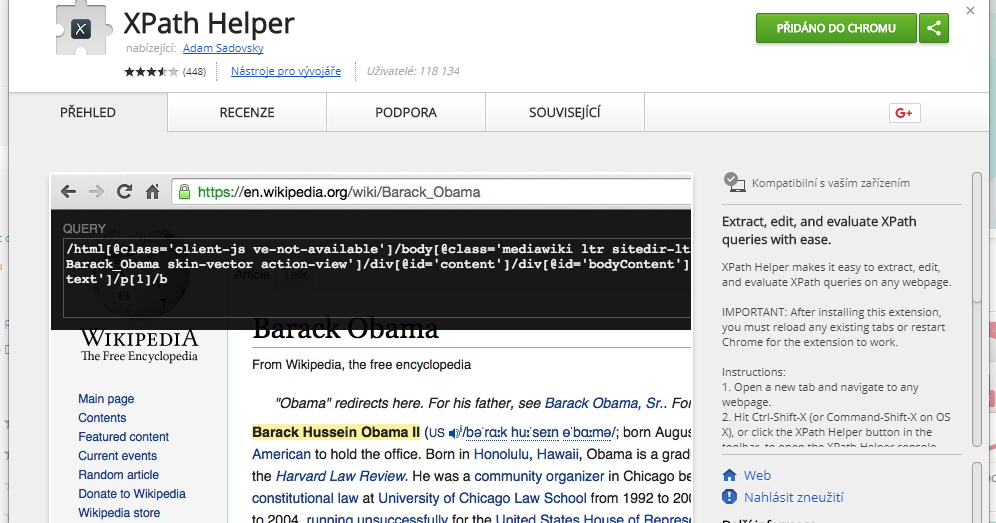The image size is (996, 523).
Task: Click the exclamation icon beside Nahlásit zneužití
Action: tap(729, 497)
